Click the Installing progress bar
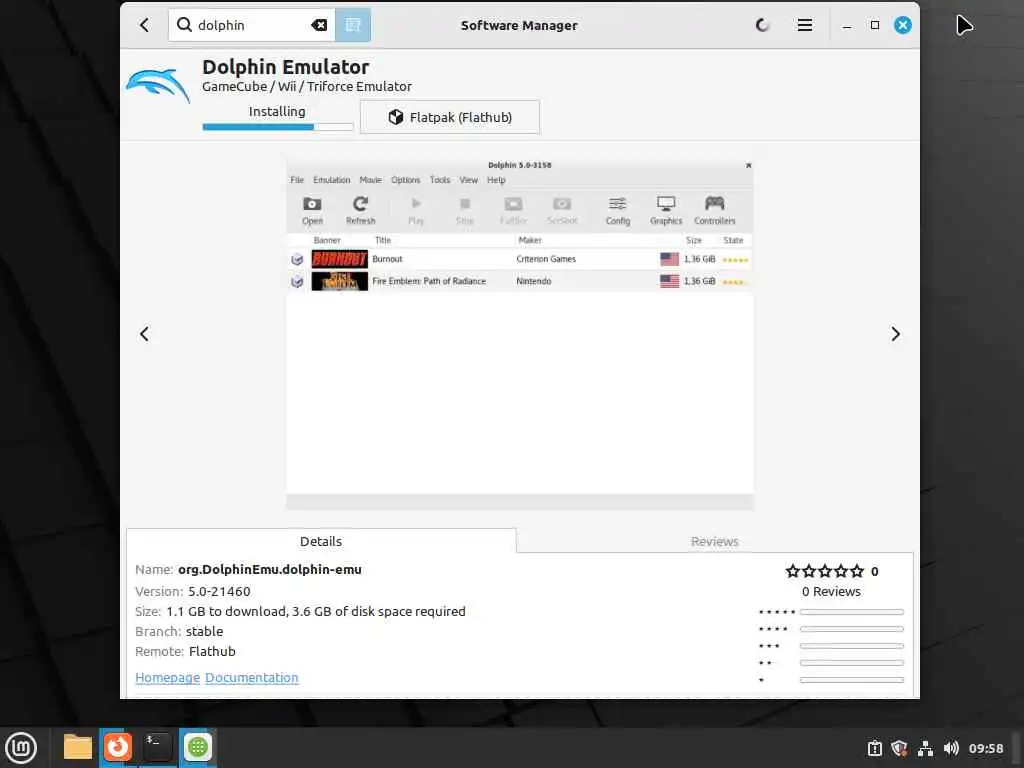 pos(278,127)
